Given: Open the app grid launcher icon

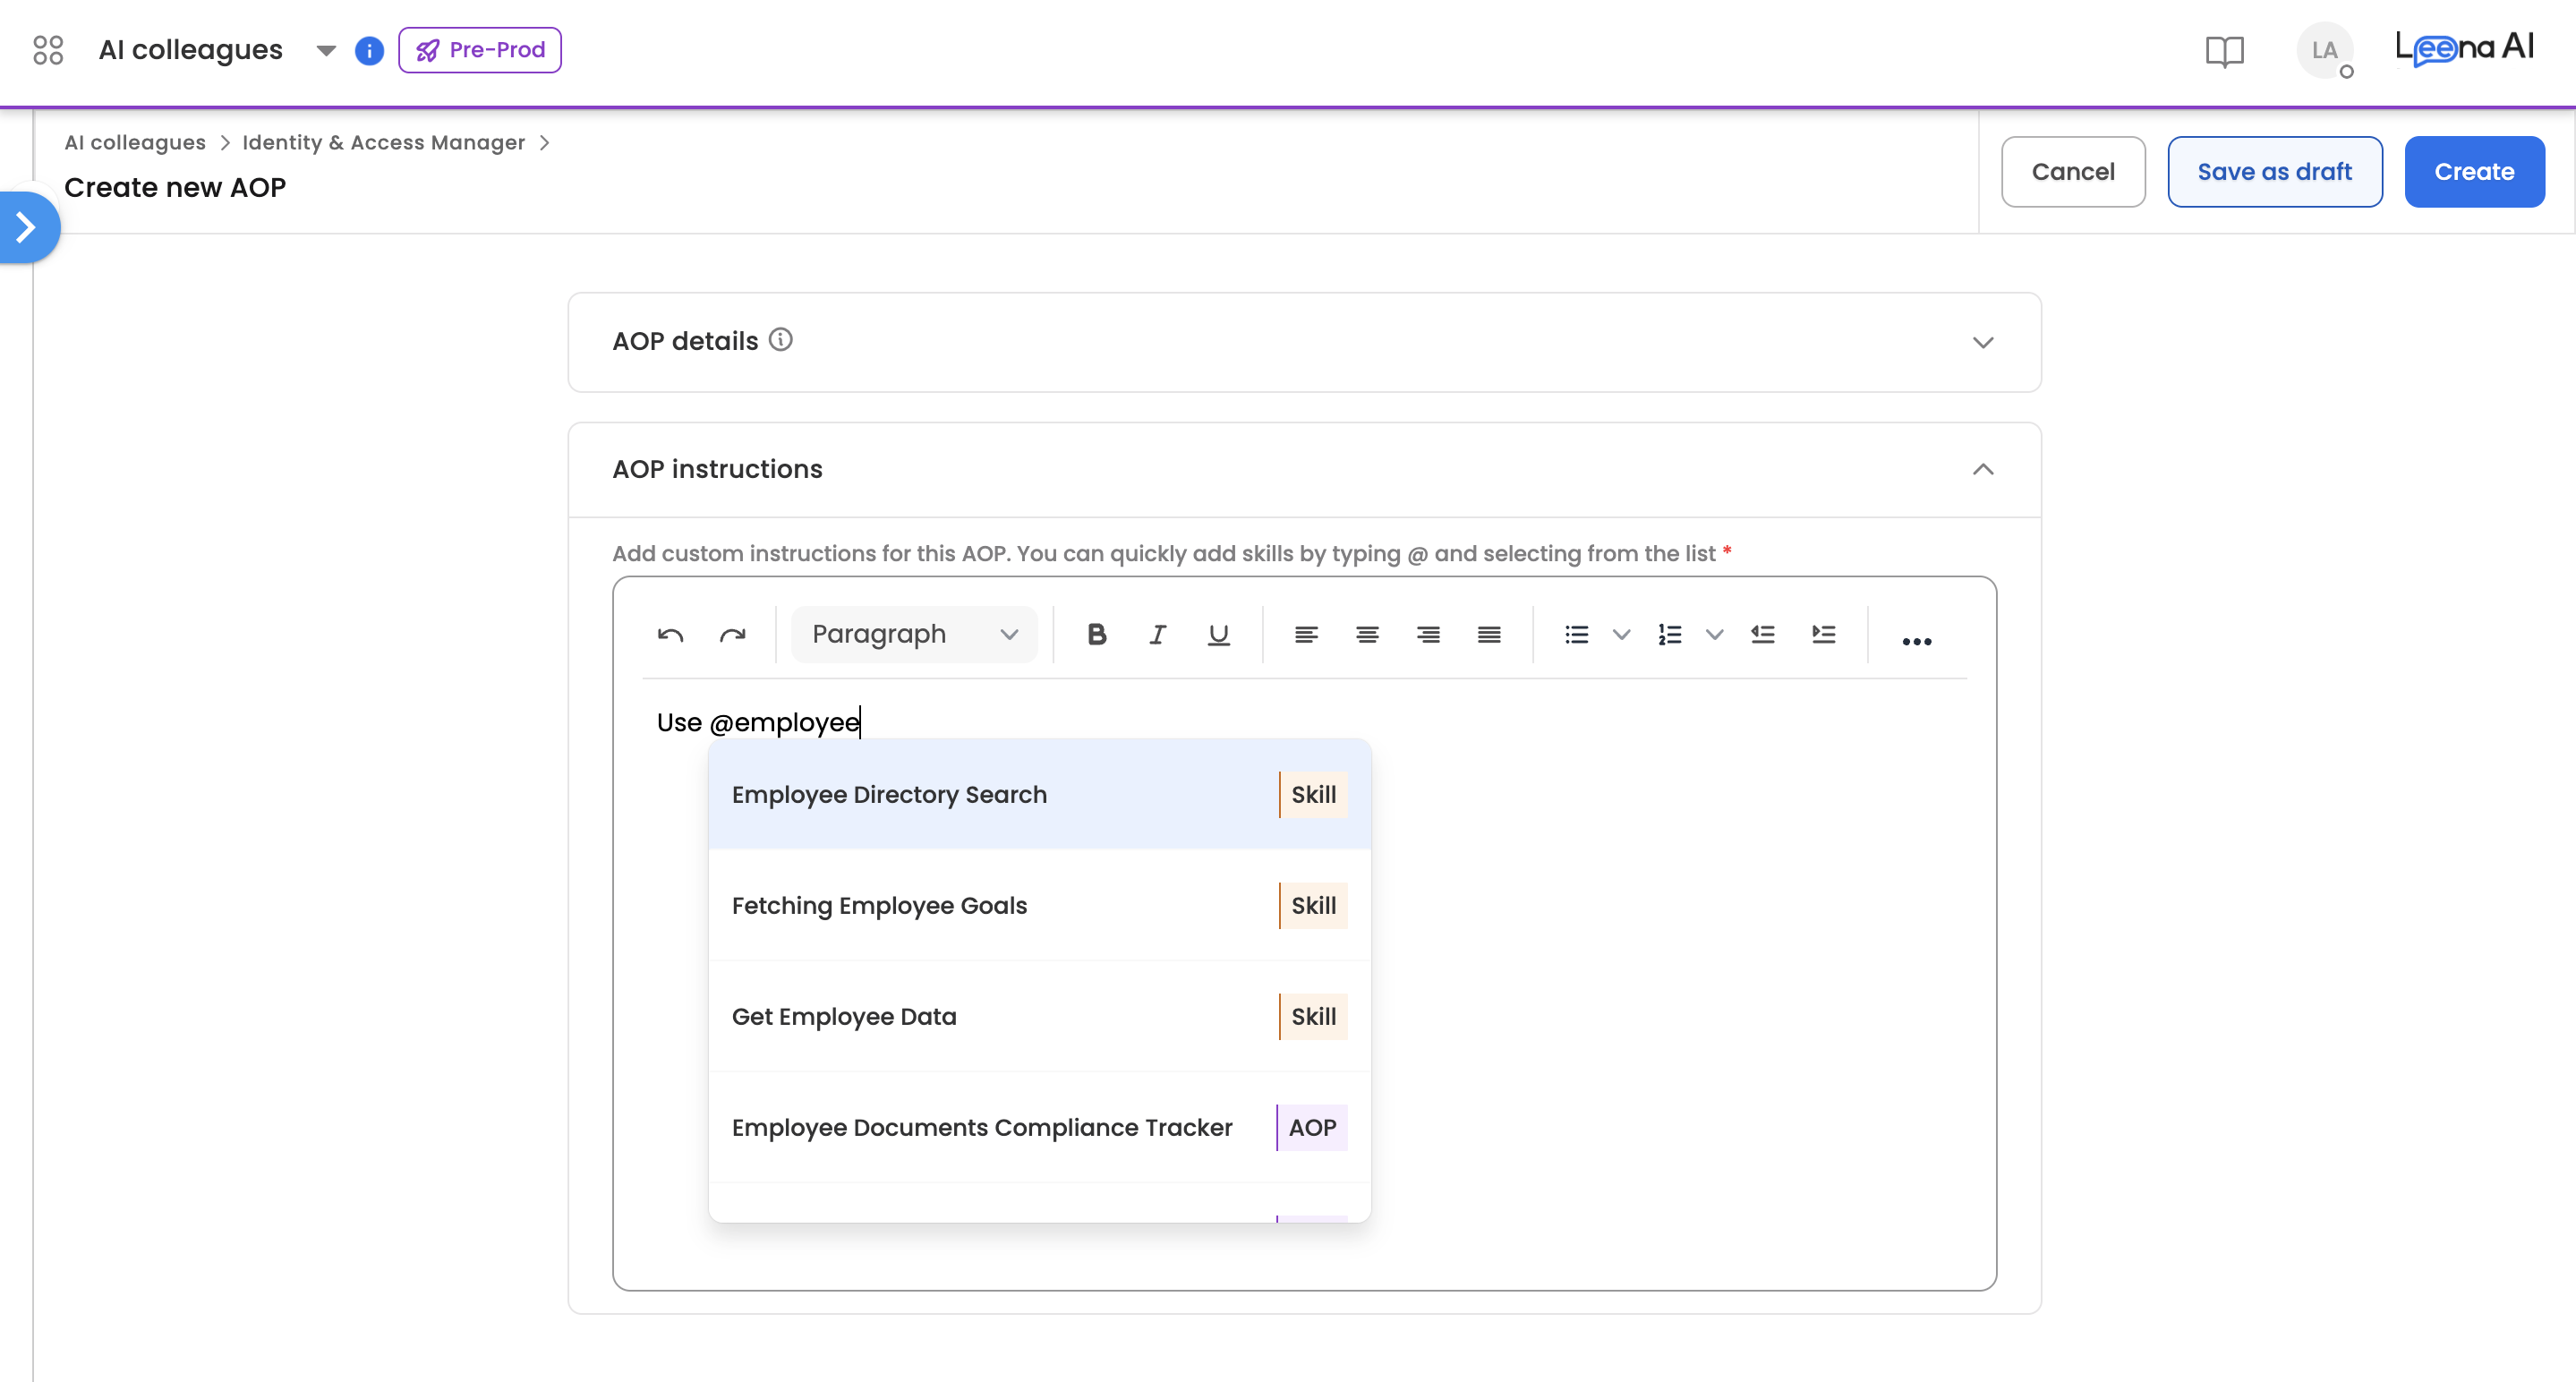Looking at the screenshot, I should pos(48,50).
